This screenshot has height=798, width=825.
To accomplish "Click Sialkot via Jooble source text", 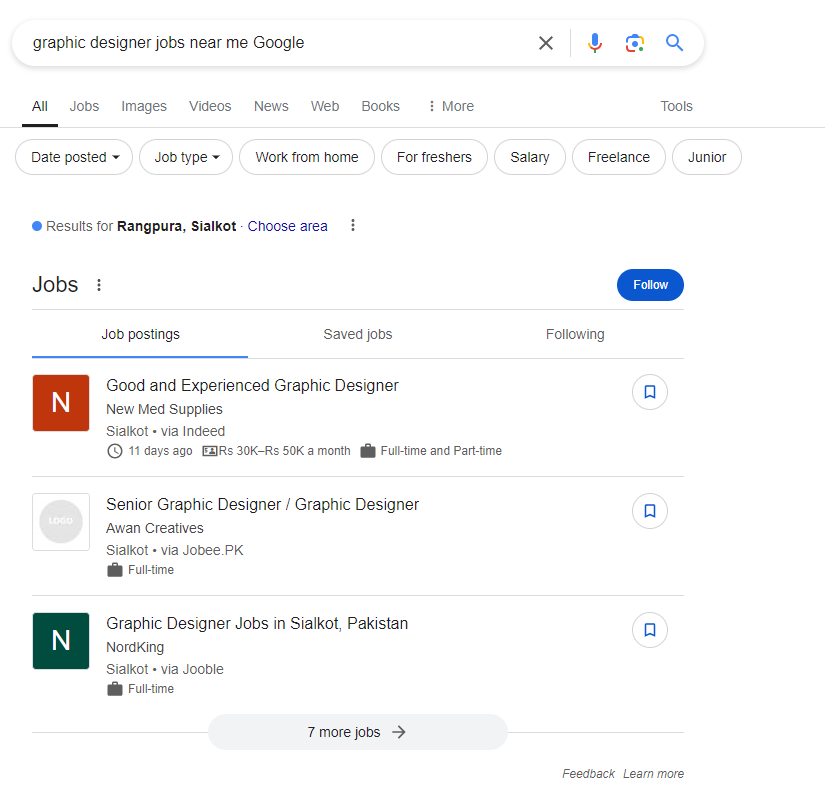I will pos(165,669).
